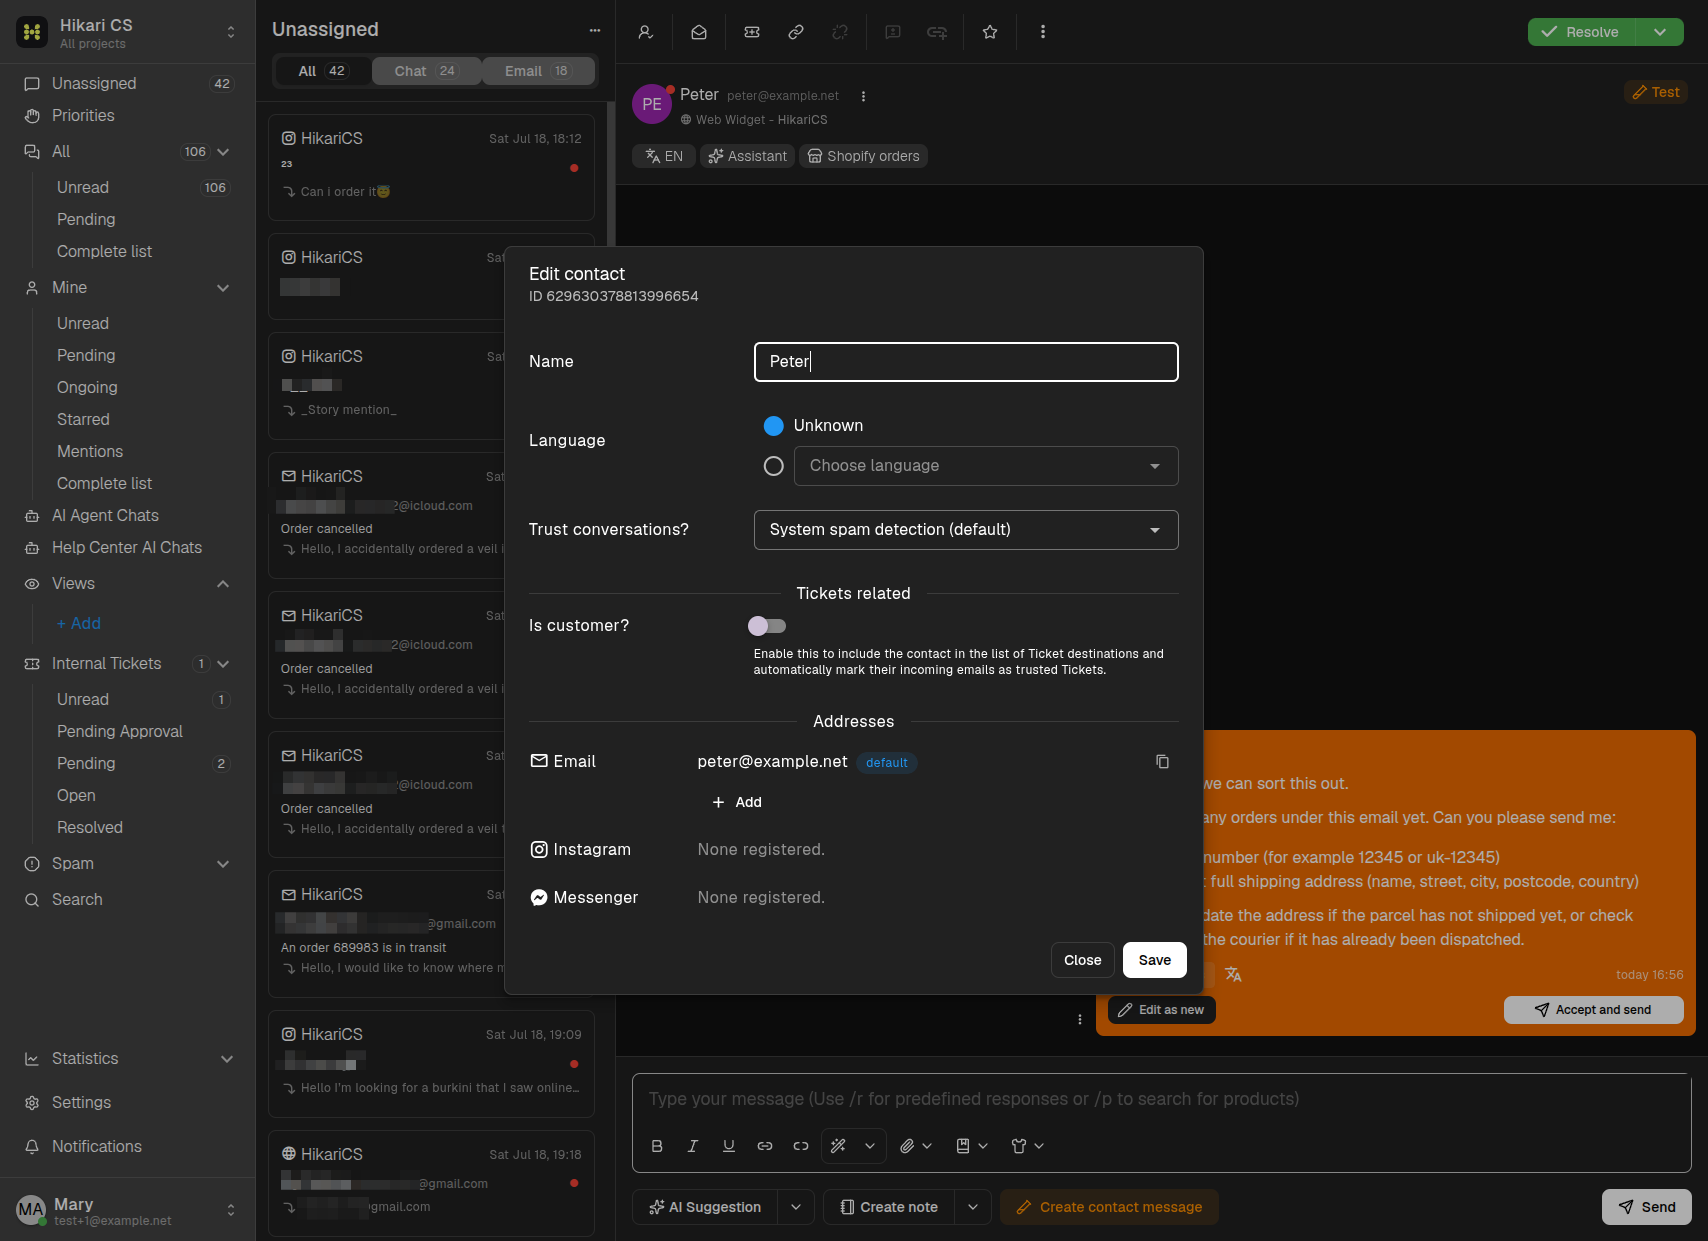The height and width of the screenshot is (1241, 1708).
Task: Click the ticket icon in top toolbar
Action: click(x=752, y=32)
